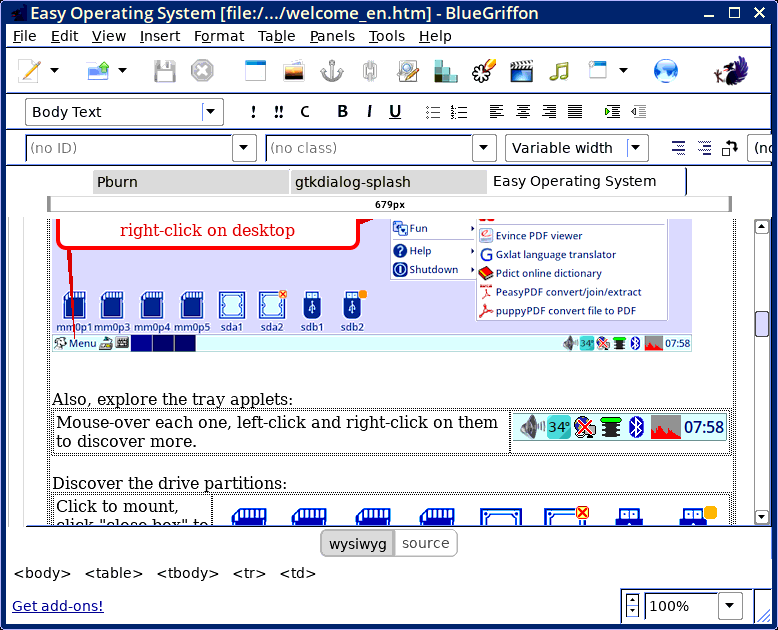Justify the text
778x630 pixels.
(575, 112)
